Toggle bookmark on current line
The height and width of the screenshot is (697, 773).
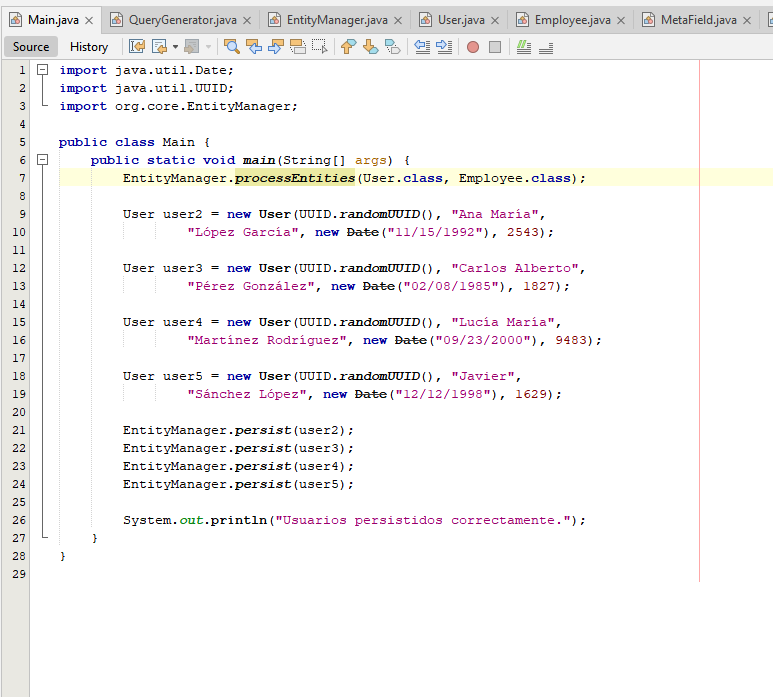[392, 47]
